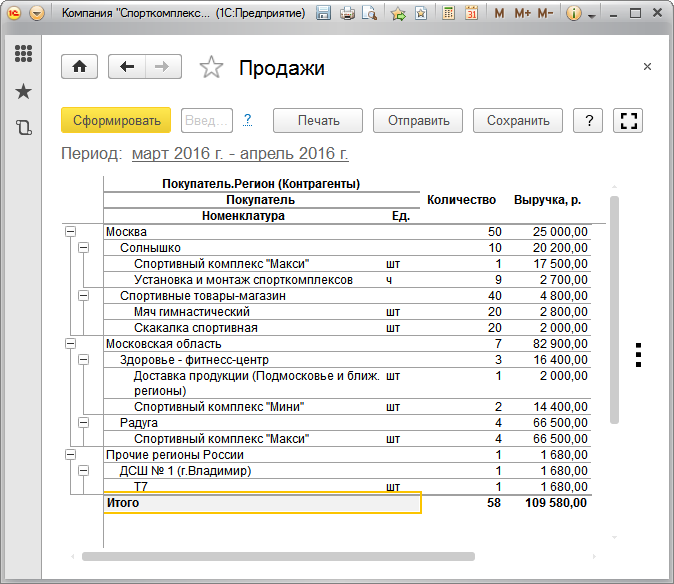Viewport: 674px width, 584px height.
Task: Collapse ДСШ № 1 (г.Владимир) group
Action: (x=84, y=471)
